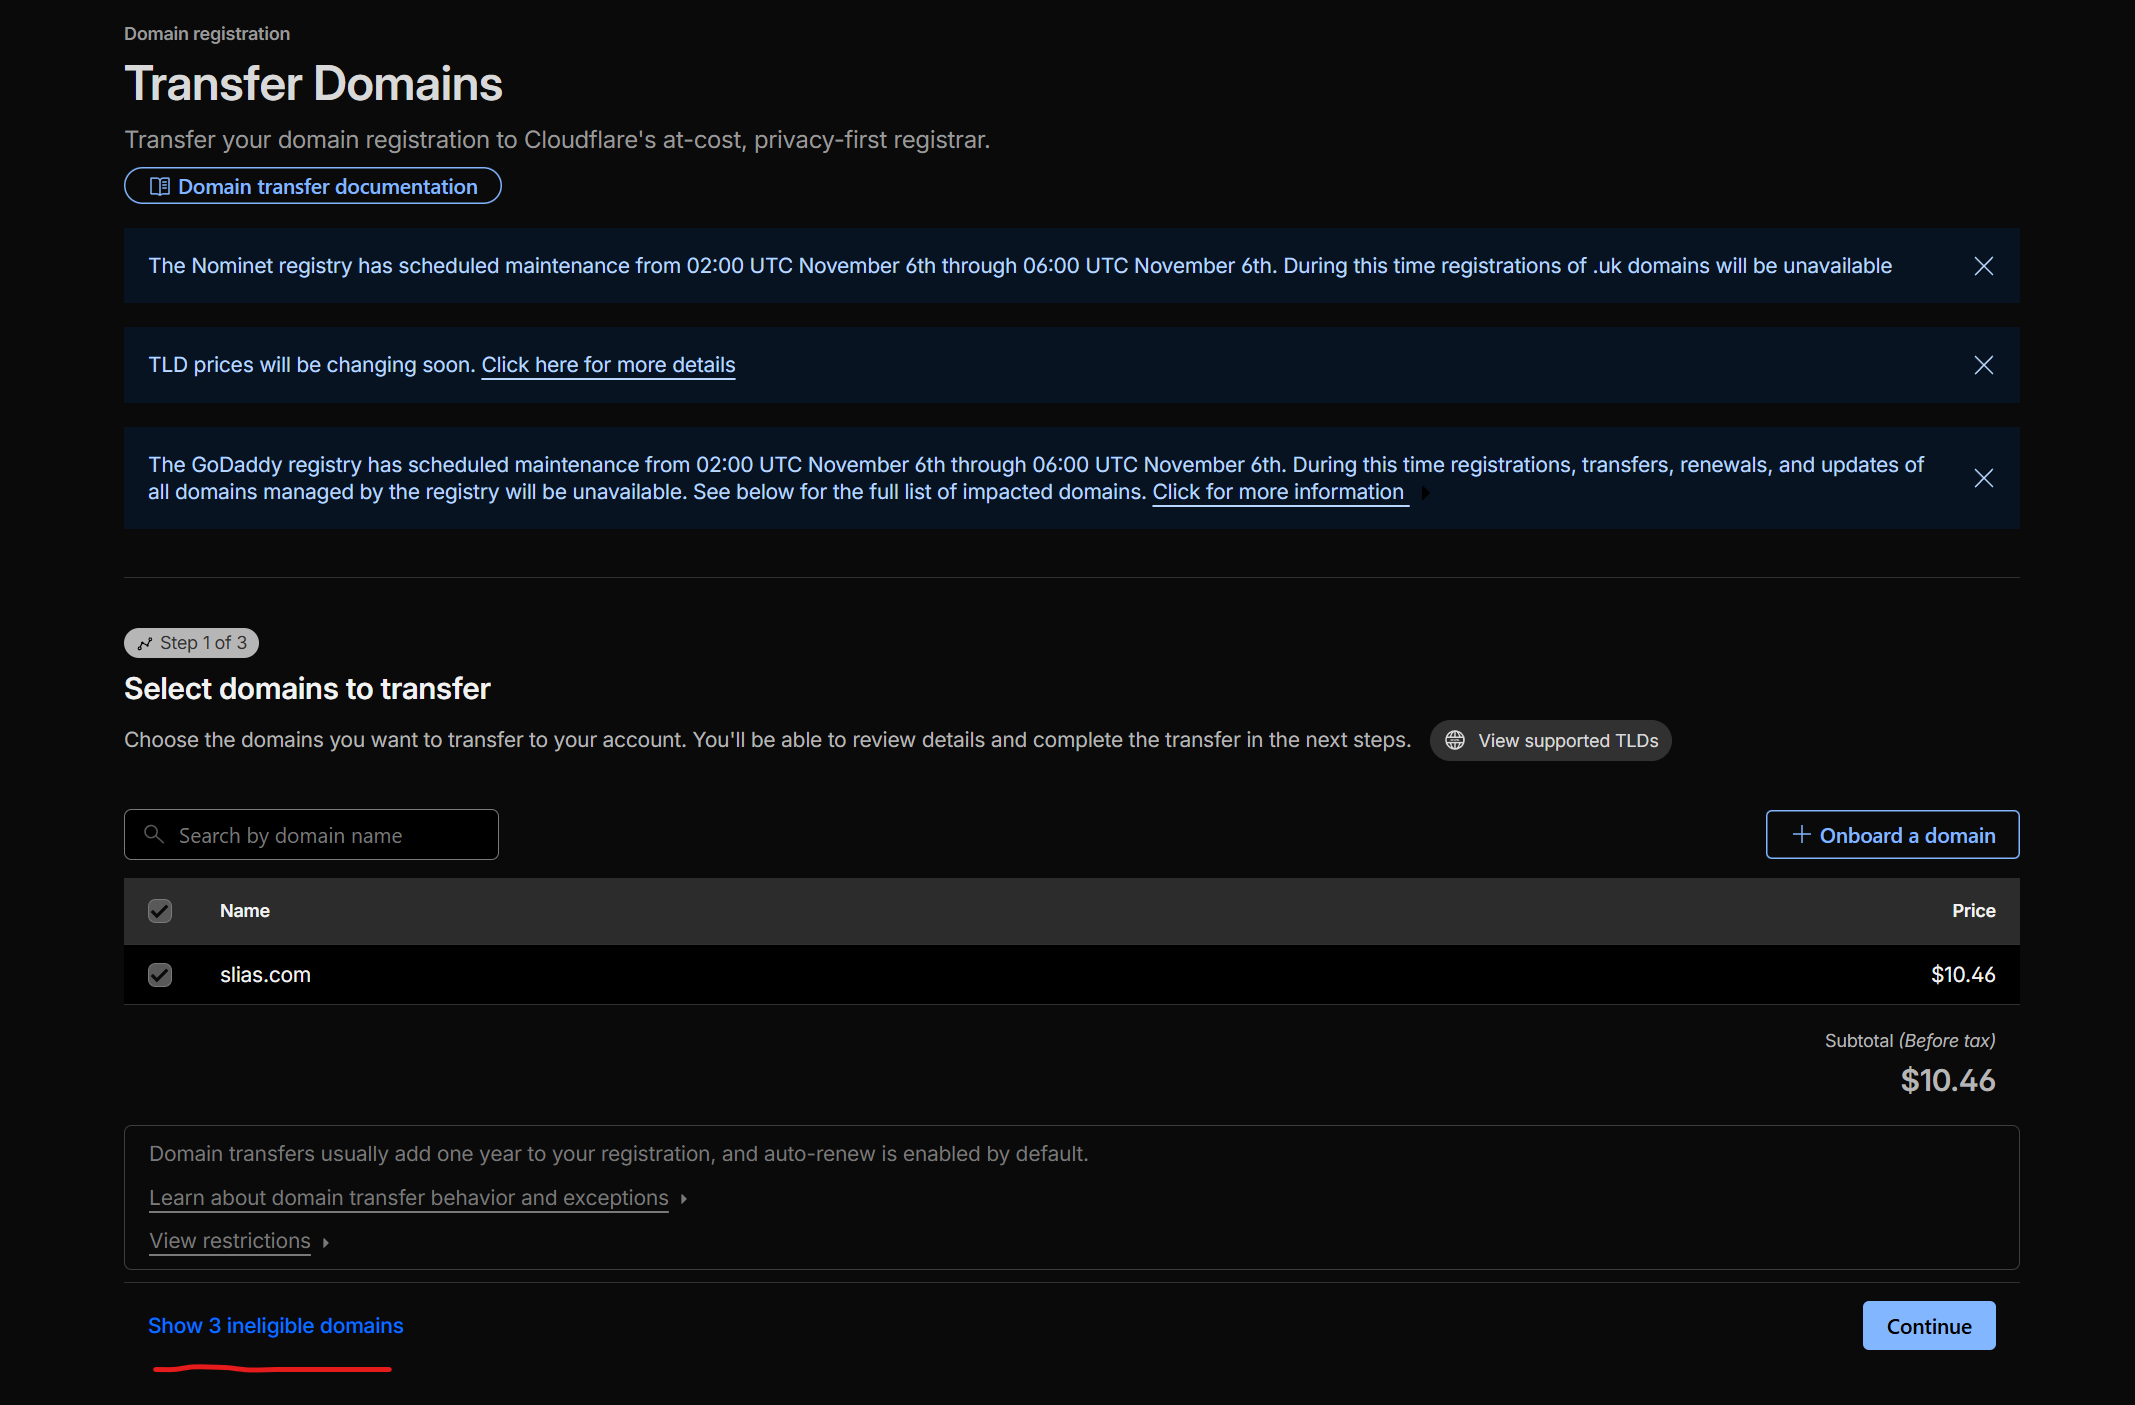Show 3 ineligible domains
Screen dimensions: 2135x1405
[276, 1326]
